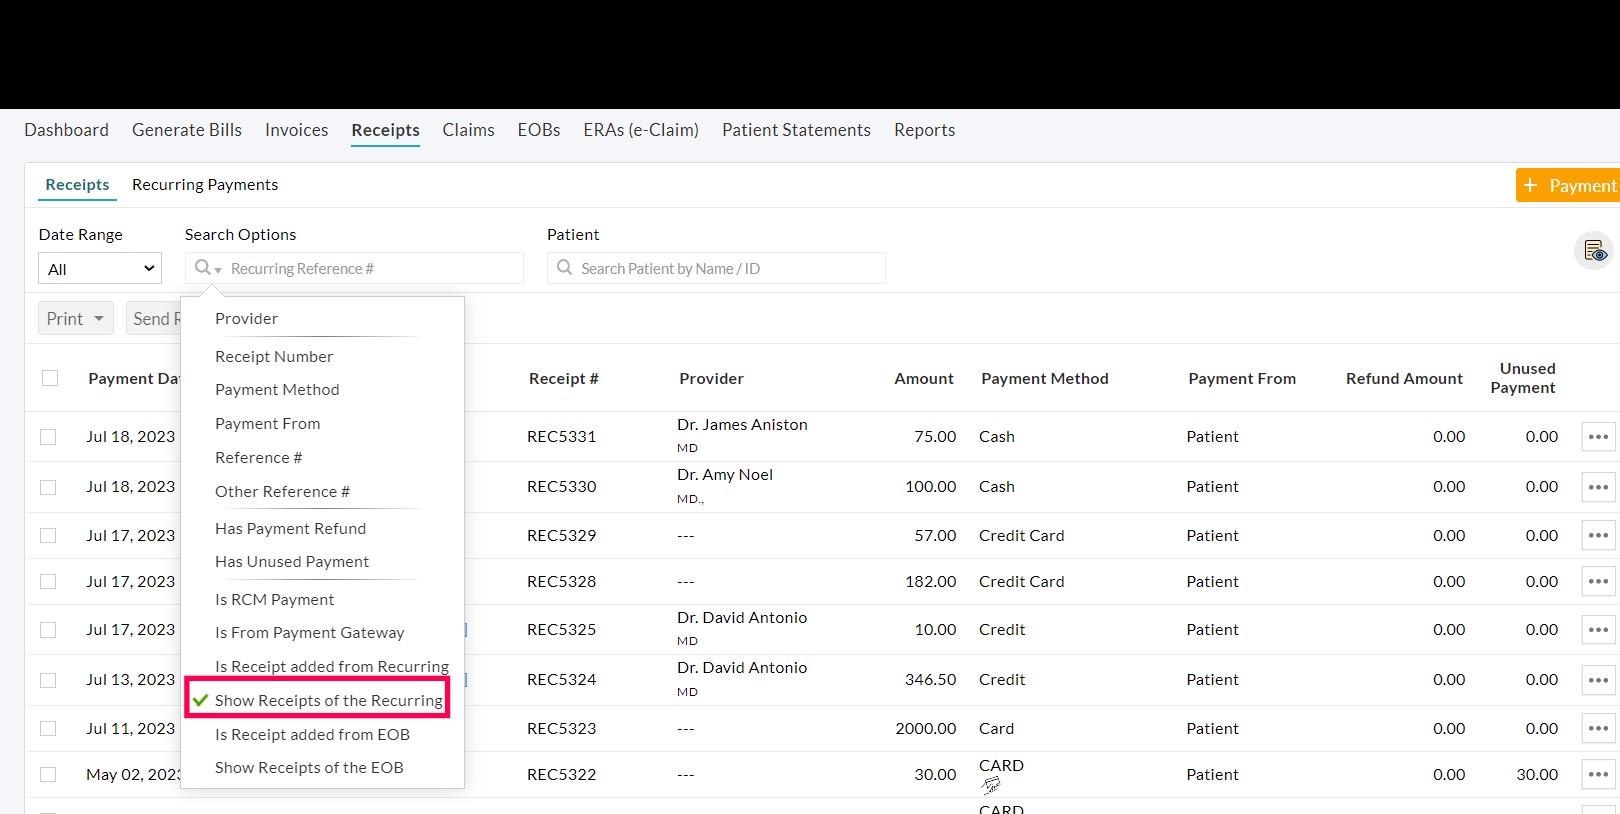Pick Has Unused Payment filter option

(292, 562)
